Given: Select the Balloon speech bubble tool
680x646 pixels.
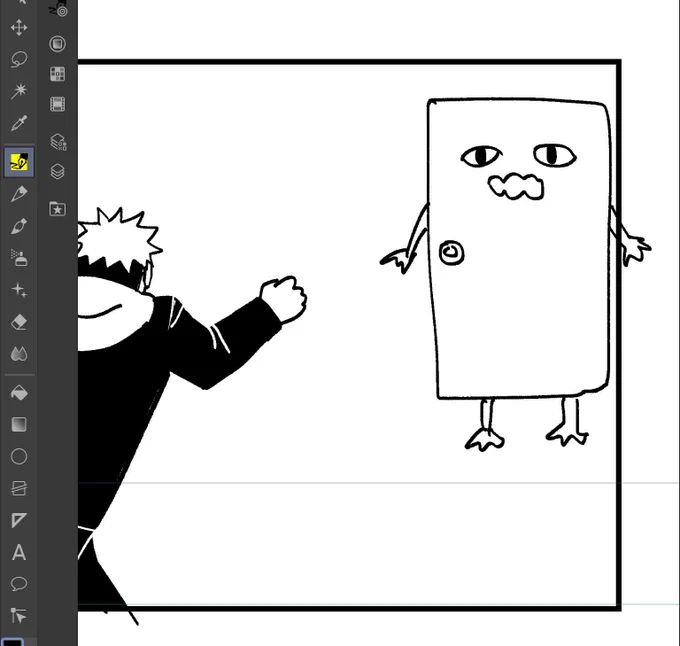Looking at the screenshot, I should pyautogui.click(x=19, y=584).
